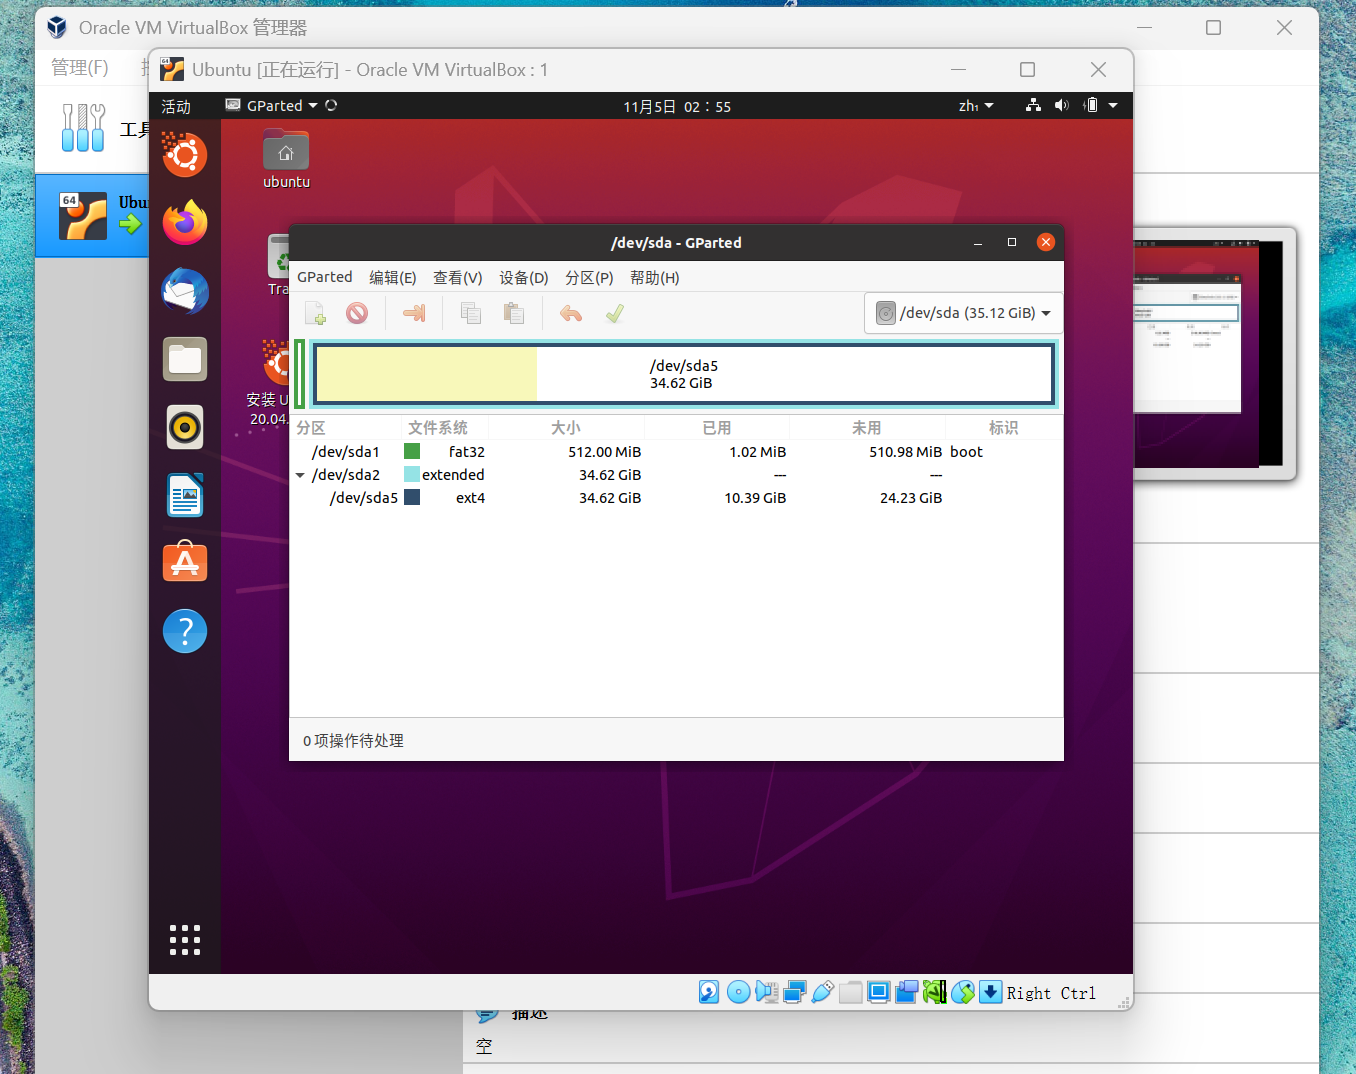
Task: Open the 编辑(E) menu
Action: point(392,277)
